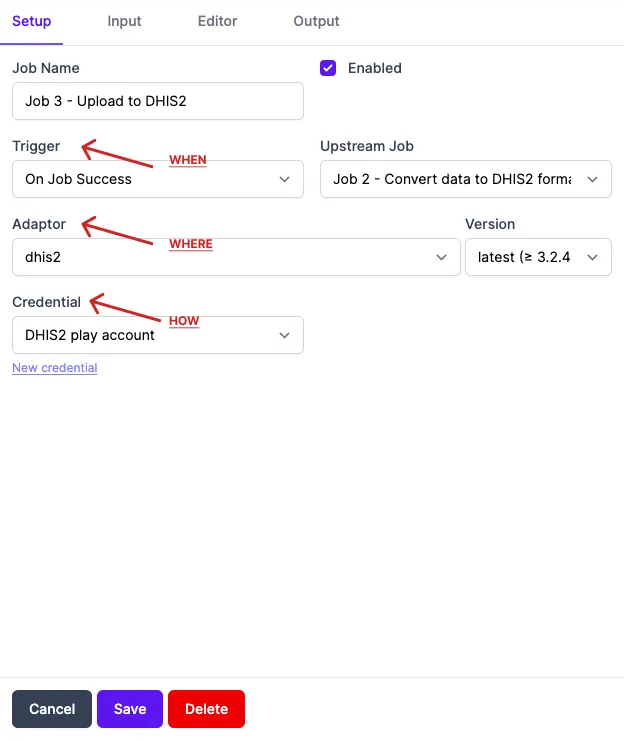Click the Upstream Job label

(x=367, y=146)
